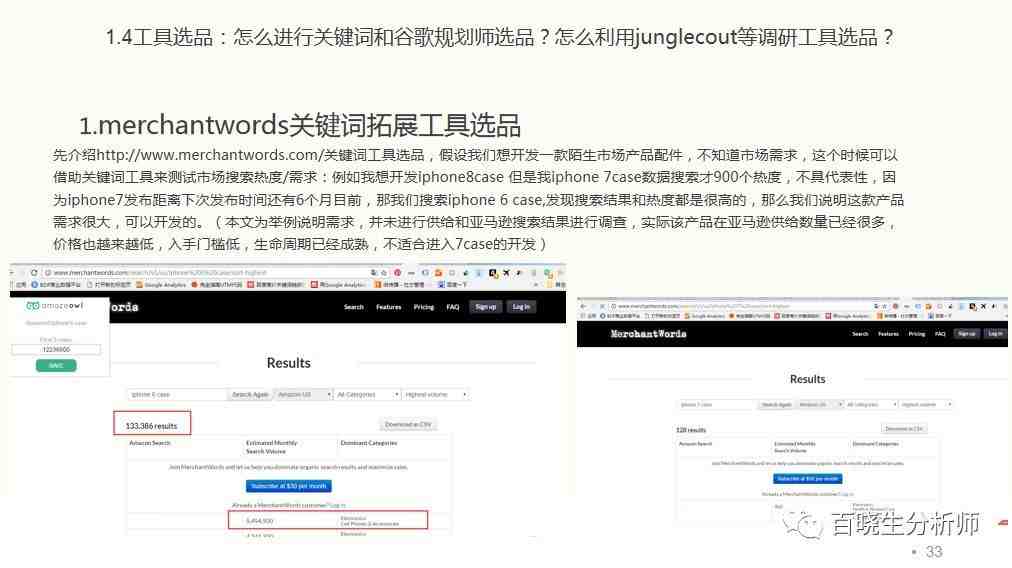Open Pricing in right MerchantWords header
The width and height of the screenshot is (1012, 568).
coord(916,334)
